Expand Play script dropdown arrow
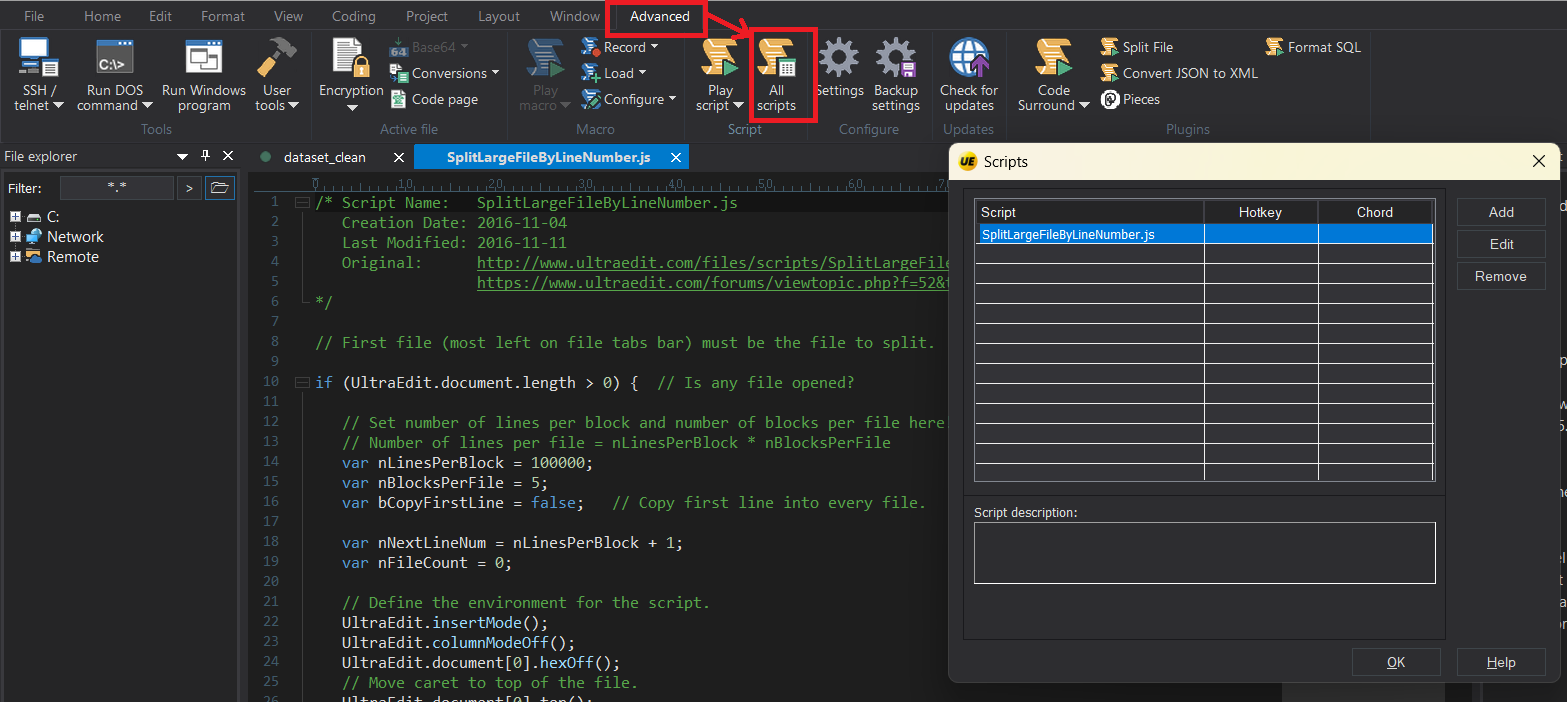The height and width of the screenshot is (702, 1567). pyautogui.click(x=738, y=105)
